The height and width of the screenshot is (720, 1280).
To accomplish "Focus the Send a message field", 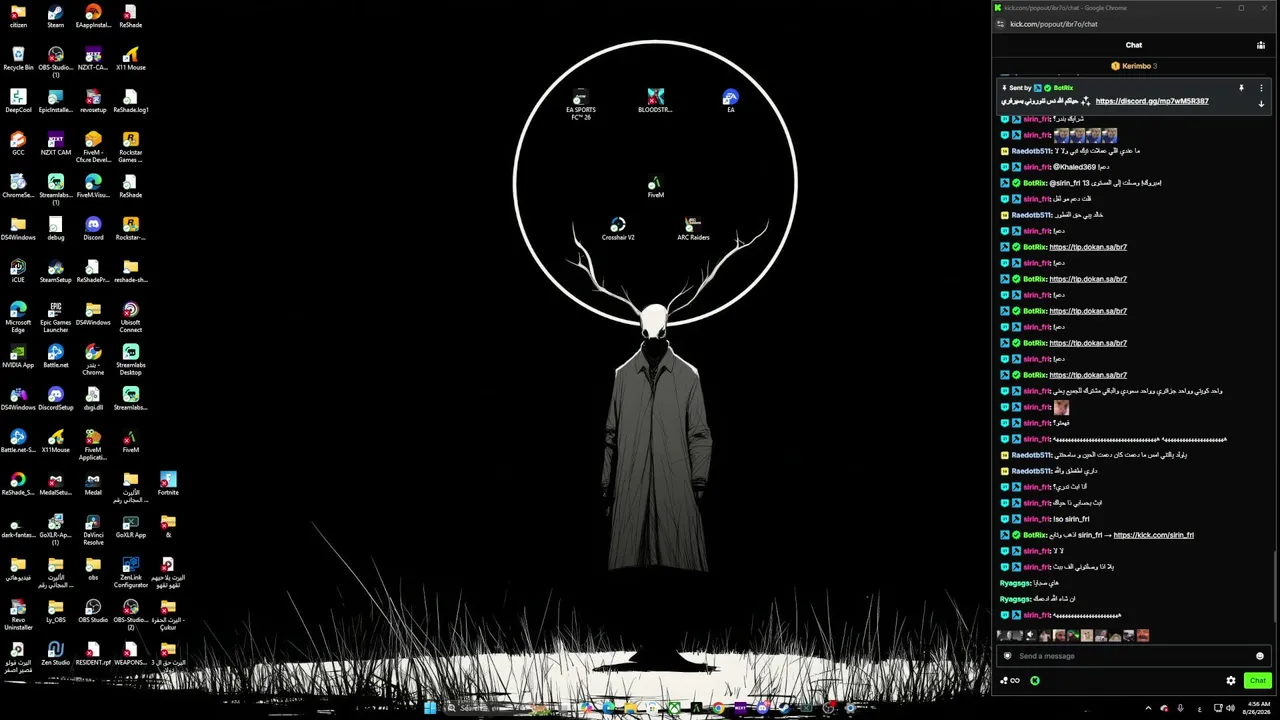I will (1134, 656).
